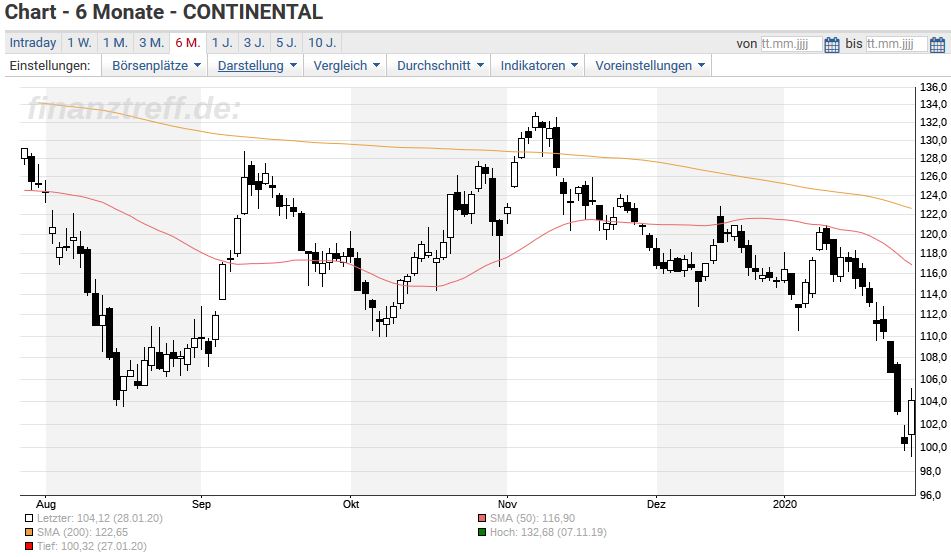Click the 'Letzter: 104,12 (28.01.20)' legend text

coord(99,519)
